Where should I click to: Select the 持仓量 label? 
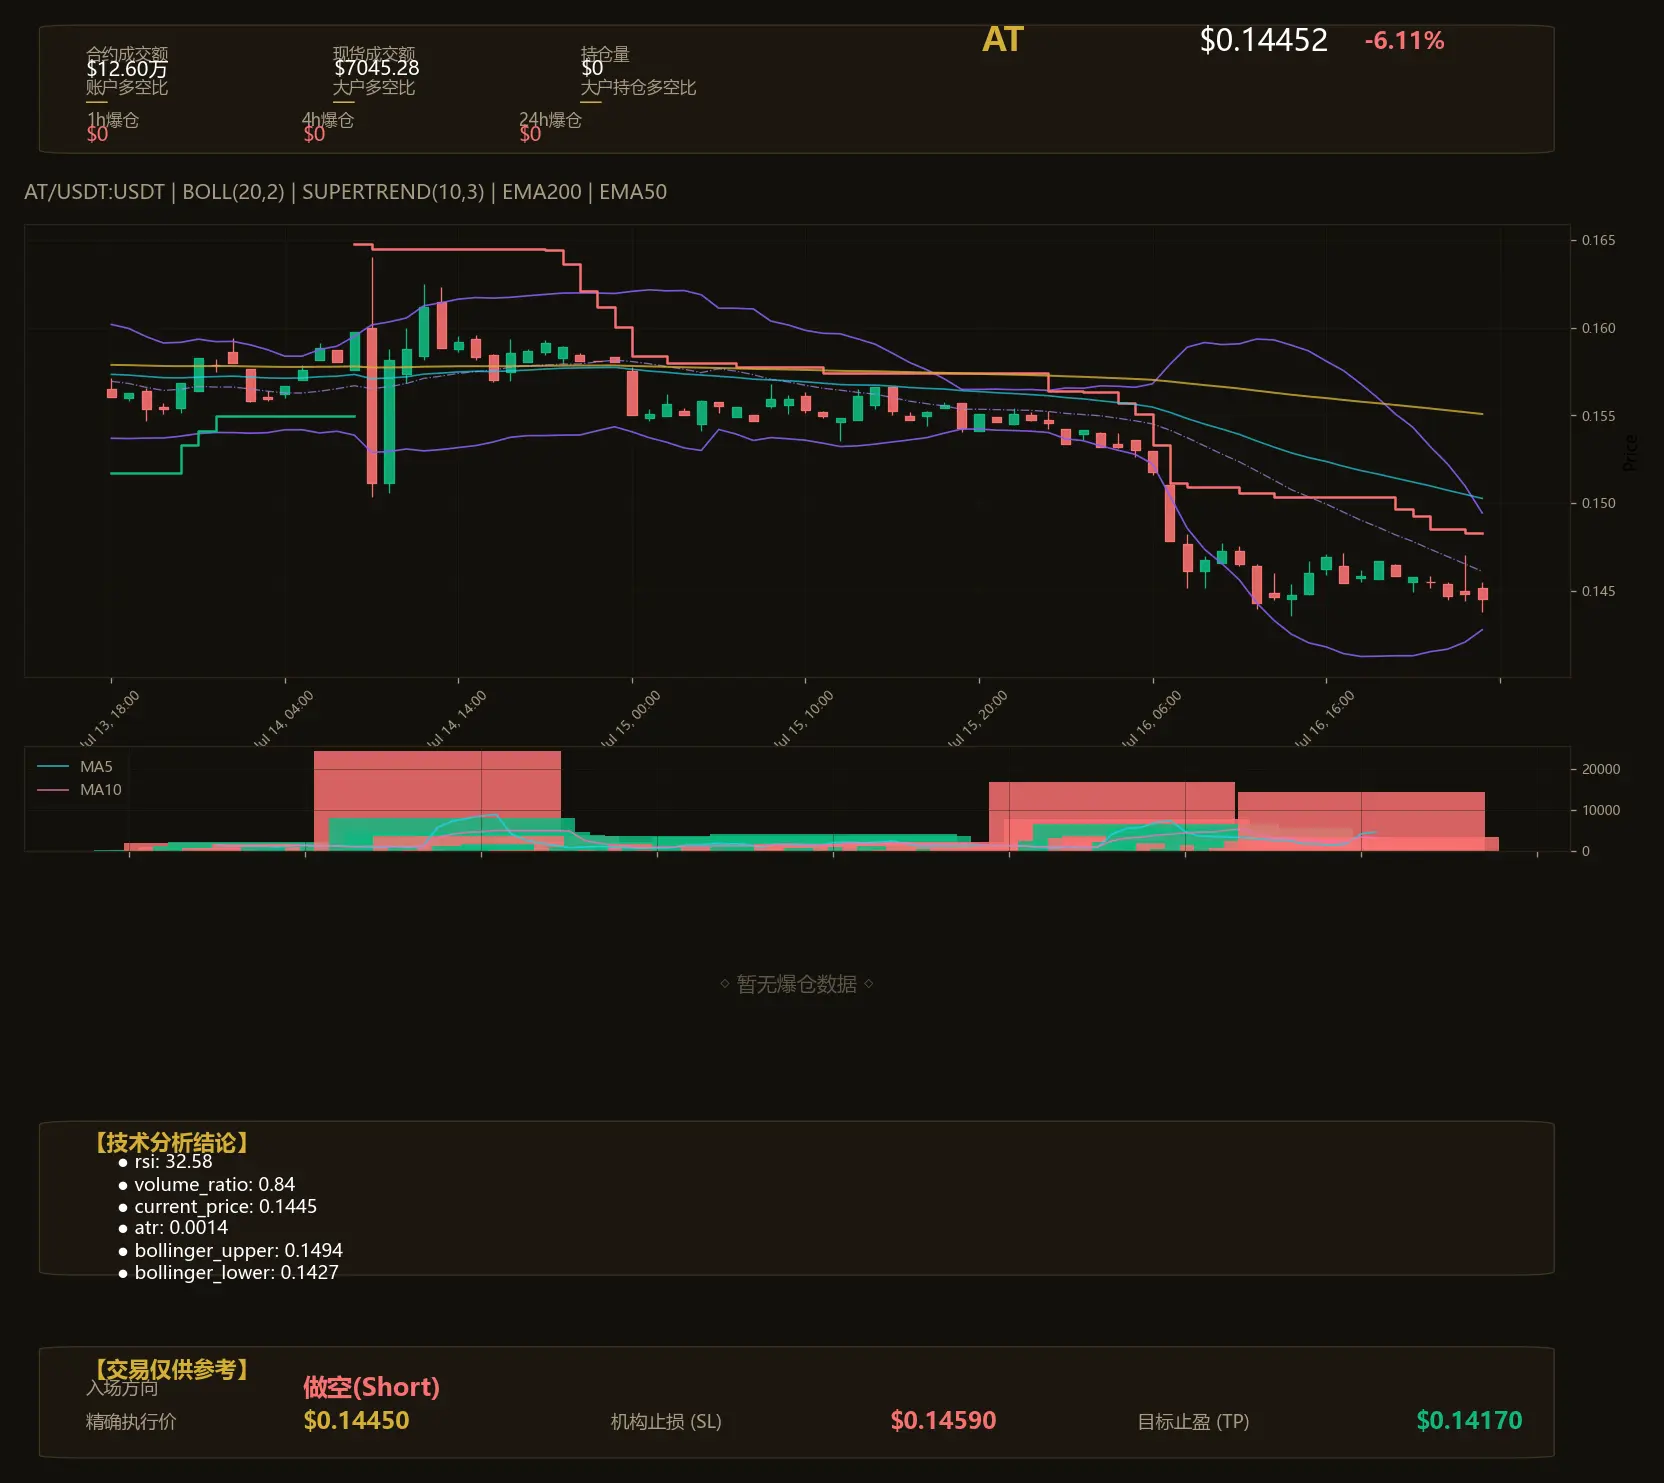coord(605,54)
